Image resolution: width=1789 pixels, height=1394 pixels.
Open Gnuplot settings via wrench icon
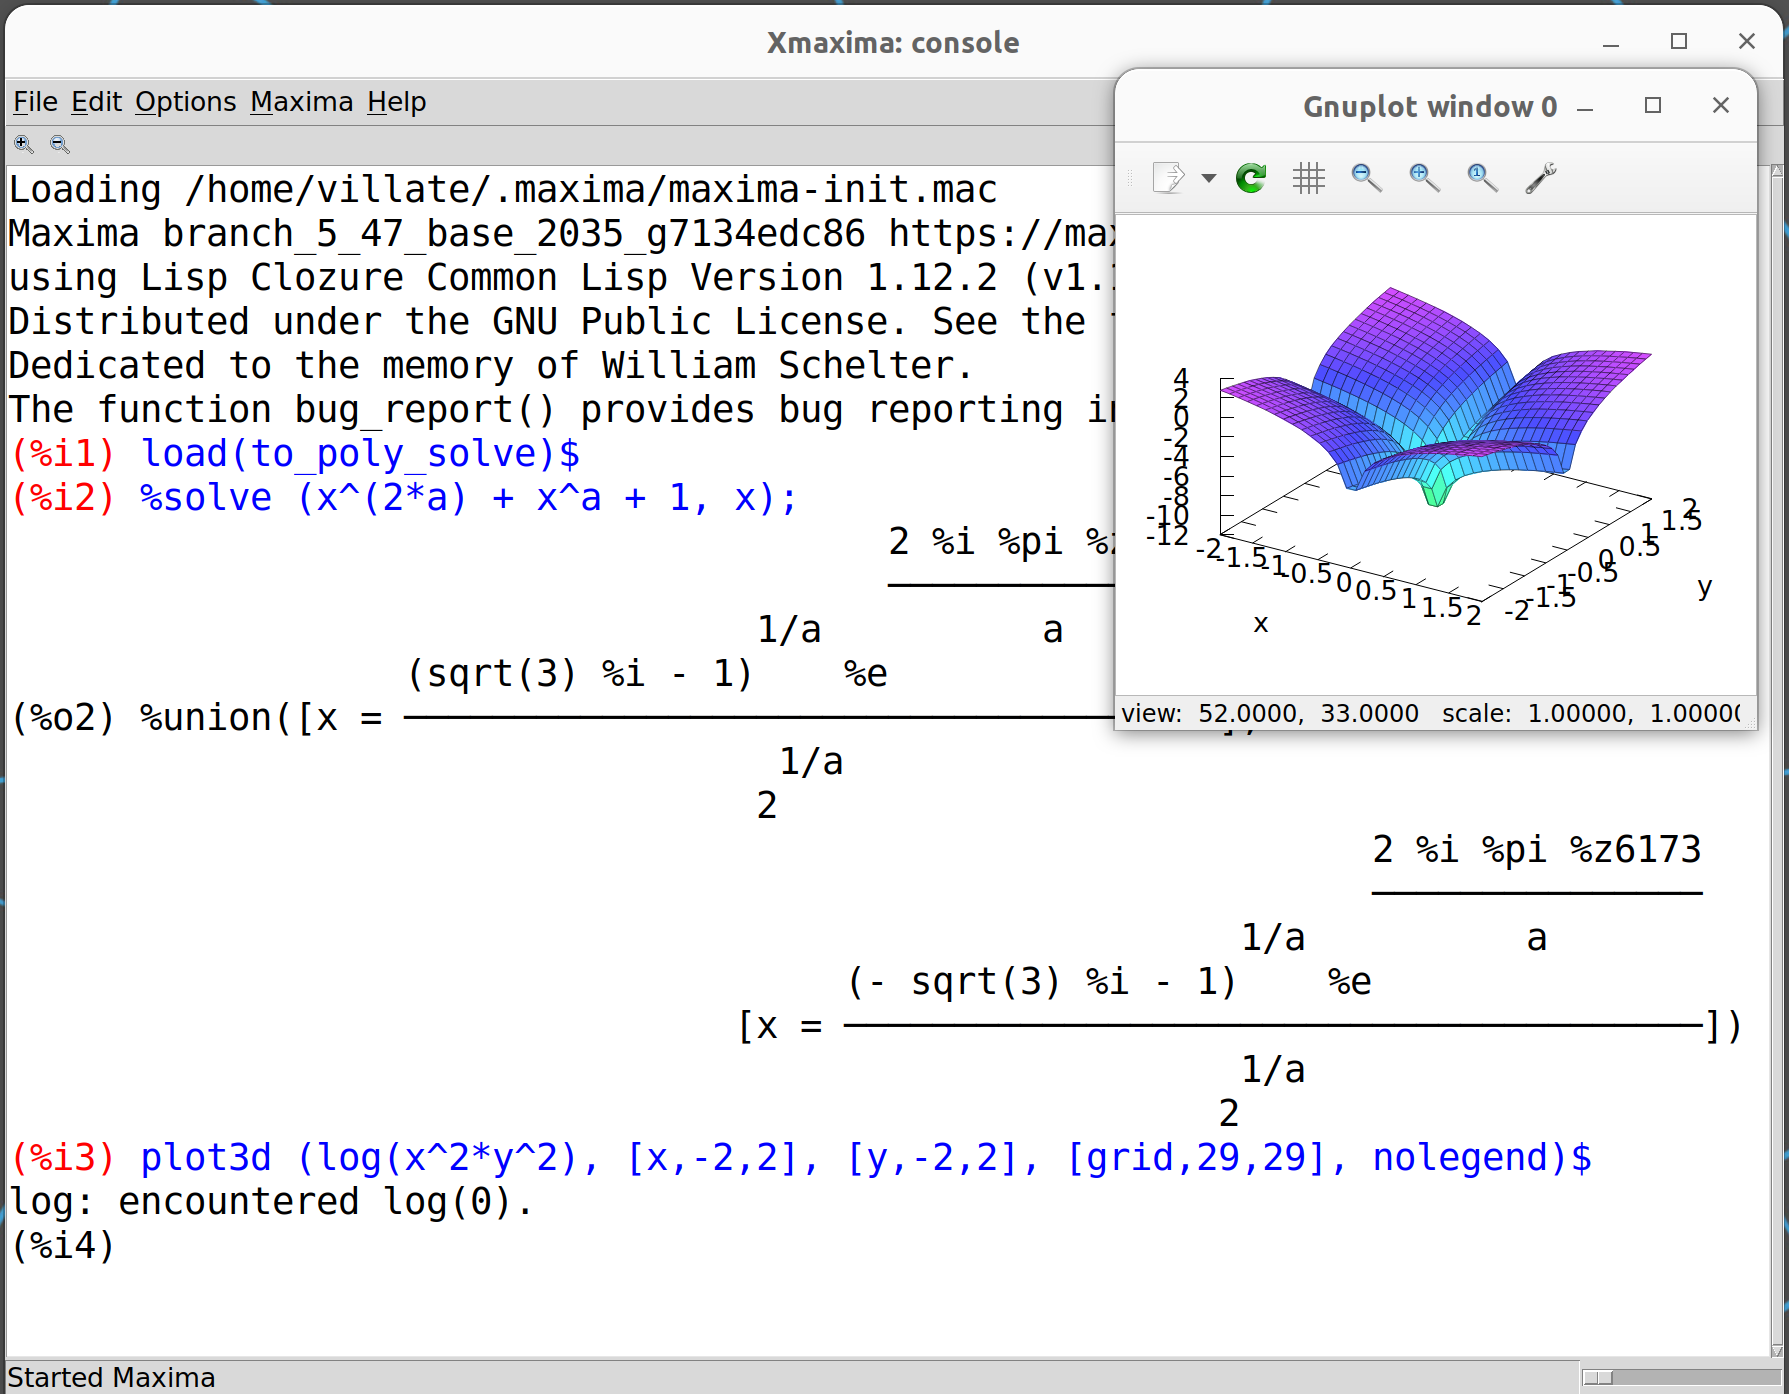tap(1540, 178)
